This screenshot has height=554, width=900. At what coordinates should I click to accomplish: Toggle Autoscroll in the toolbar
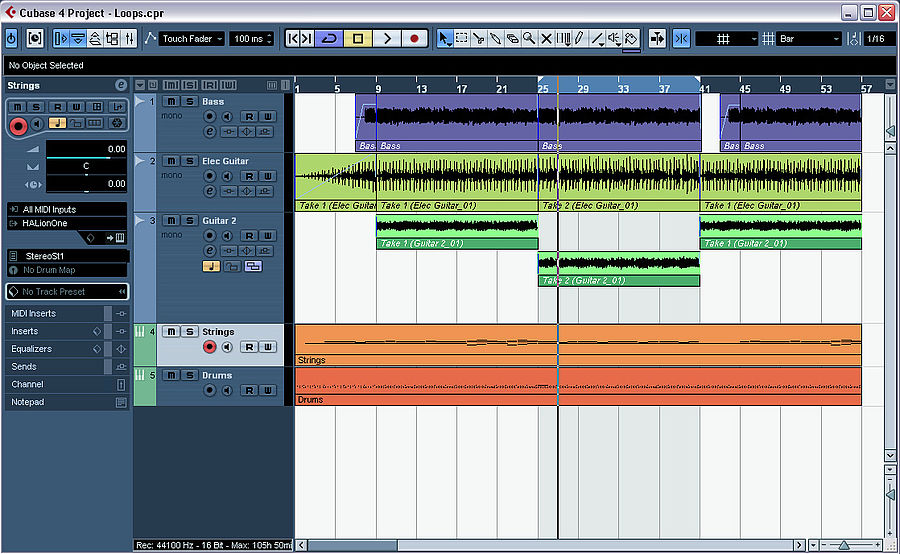click(657, 38)
